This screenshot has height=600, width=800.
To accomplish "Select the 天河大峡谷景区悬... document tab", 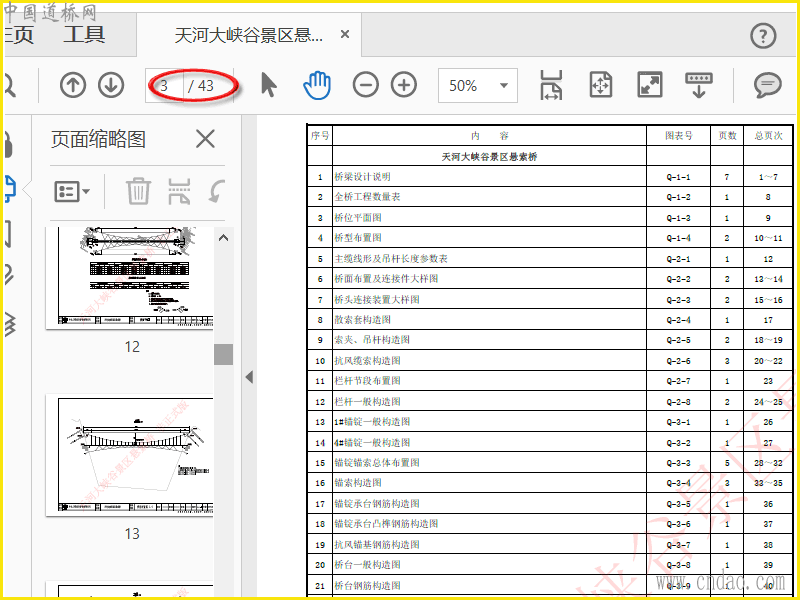I will [x=248, y=35].
